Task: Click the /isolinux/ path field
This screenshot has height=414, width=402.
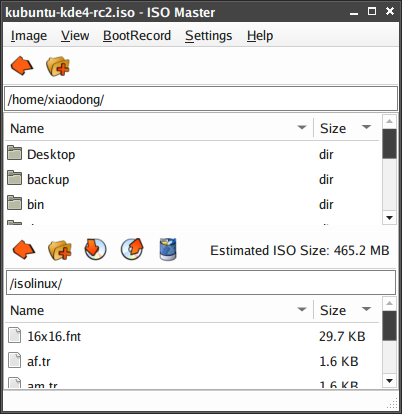Action: click(x=201, y=283)
